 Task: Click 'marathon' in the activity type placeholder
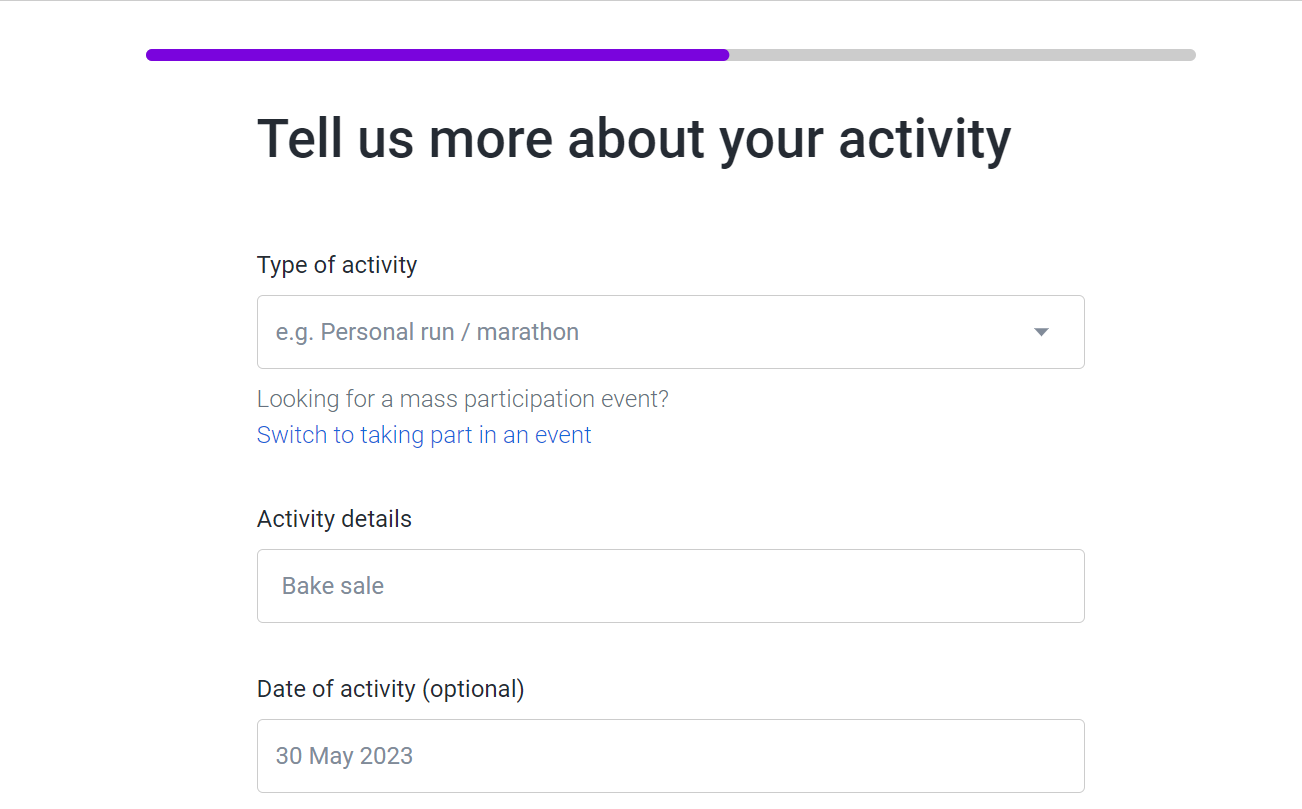527,332
